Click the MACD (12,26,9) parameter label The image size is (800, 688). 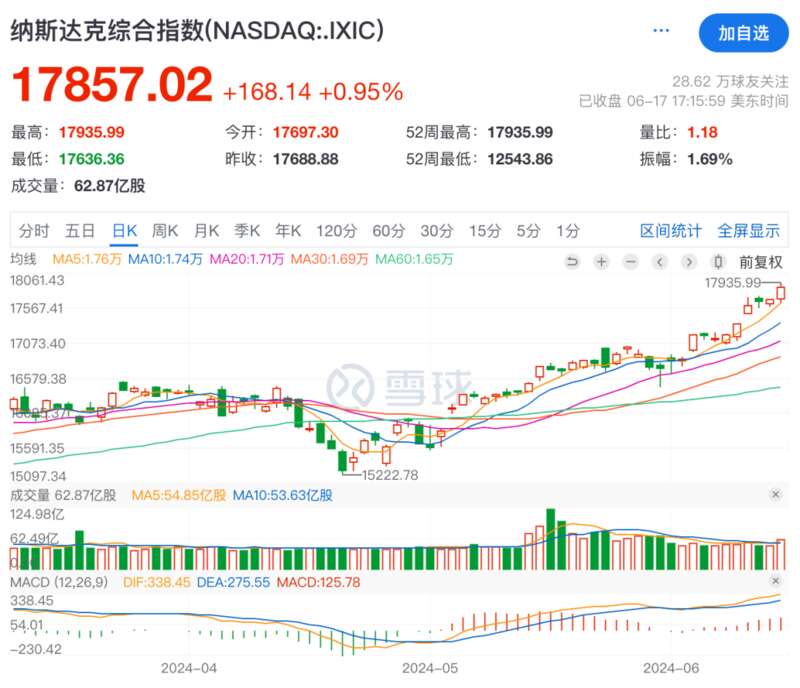click(x=59, y=582)
